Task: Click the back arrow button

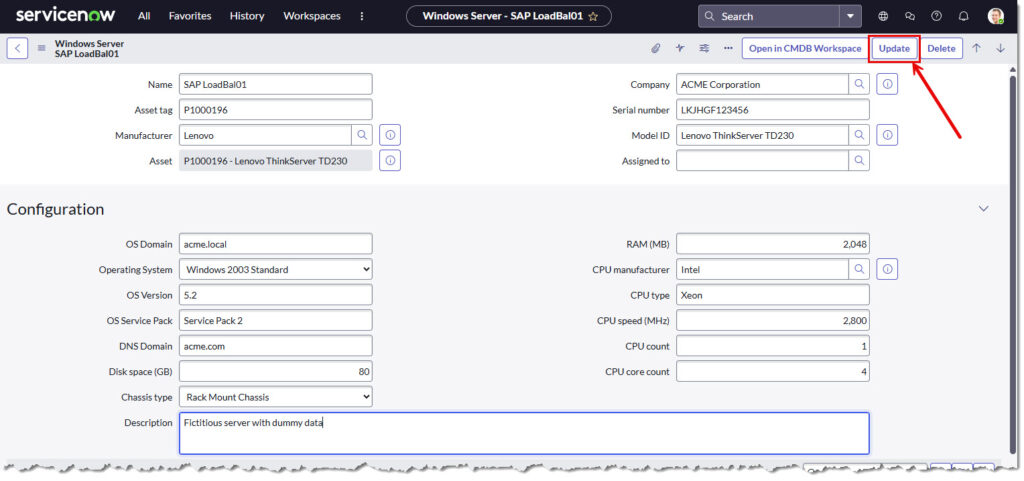Action: (17, 48)
